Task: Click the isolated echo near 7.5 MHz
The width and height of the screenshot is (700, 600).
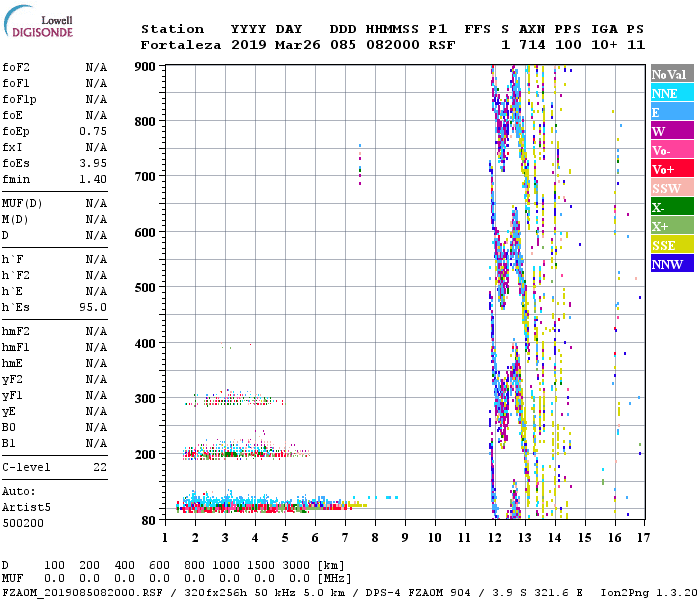Action: click(x=360, y=164)
